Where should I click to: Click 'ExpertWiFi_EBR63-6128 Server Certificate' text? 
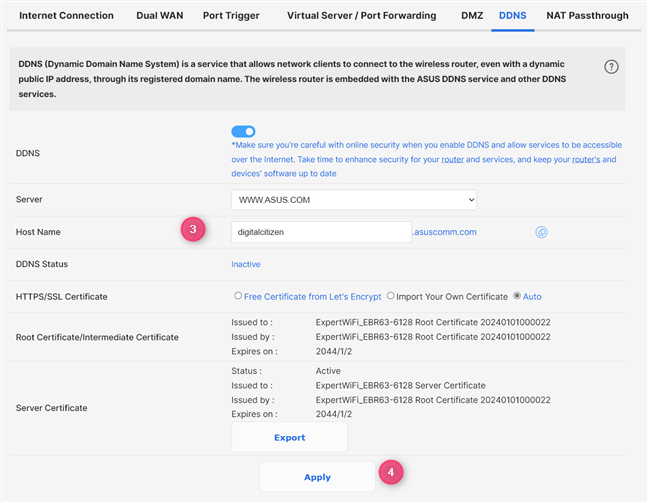point(400,385)
